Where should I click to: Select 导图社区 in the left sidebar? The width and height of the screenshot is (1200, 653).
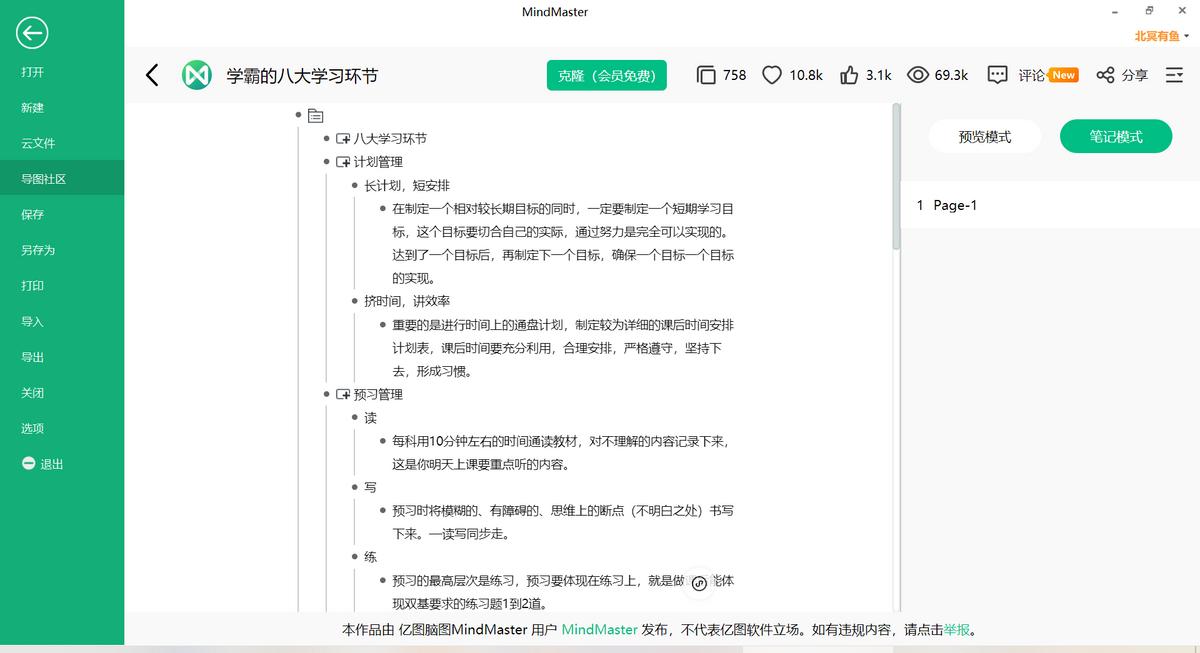41,178
